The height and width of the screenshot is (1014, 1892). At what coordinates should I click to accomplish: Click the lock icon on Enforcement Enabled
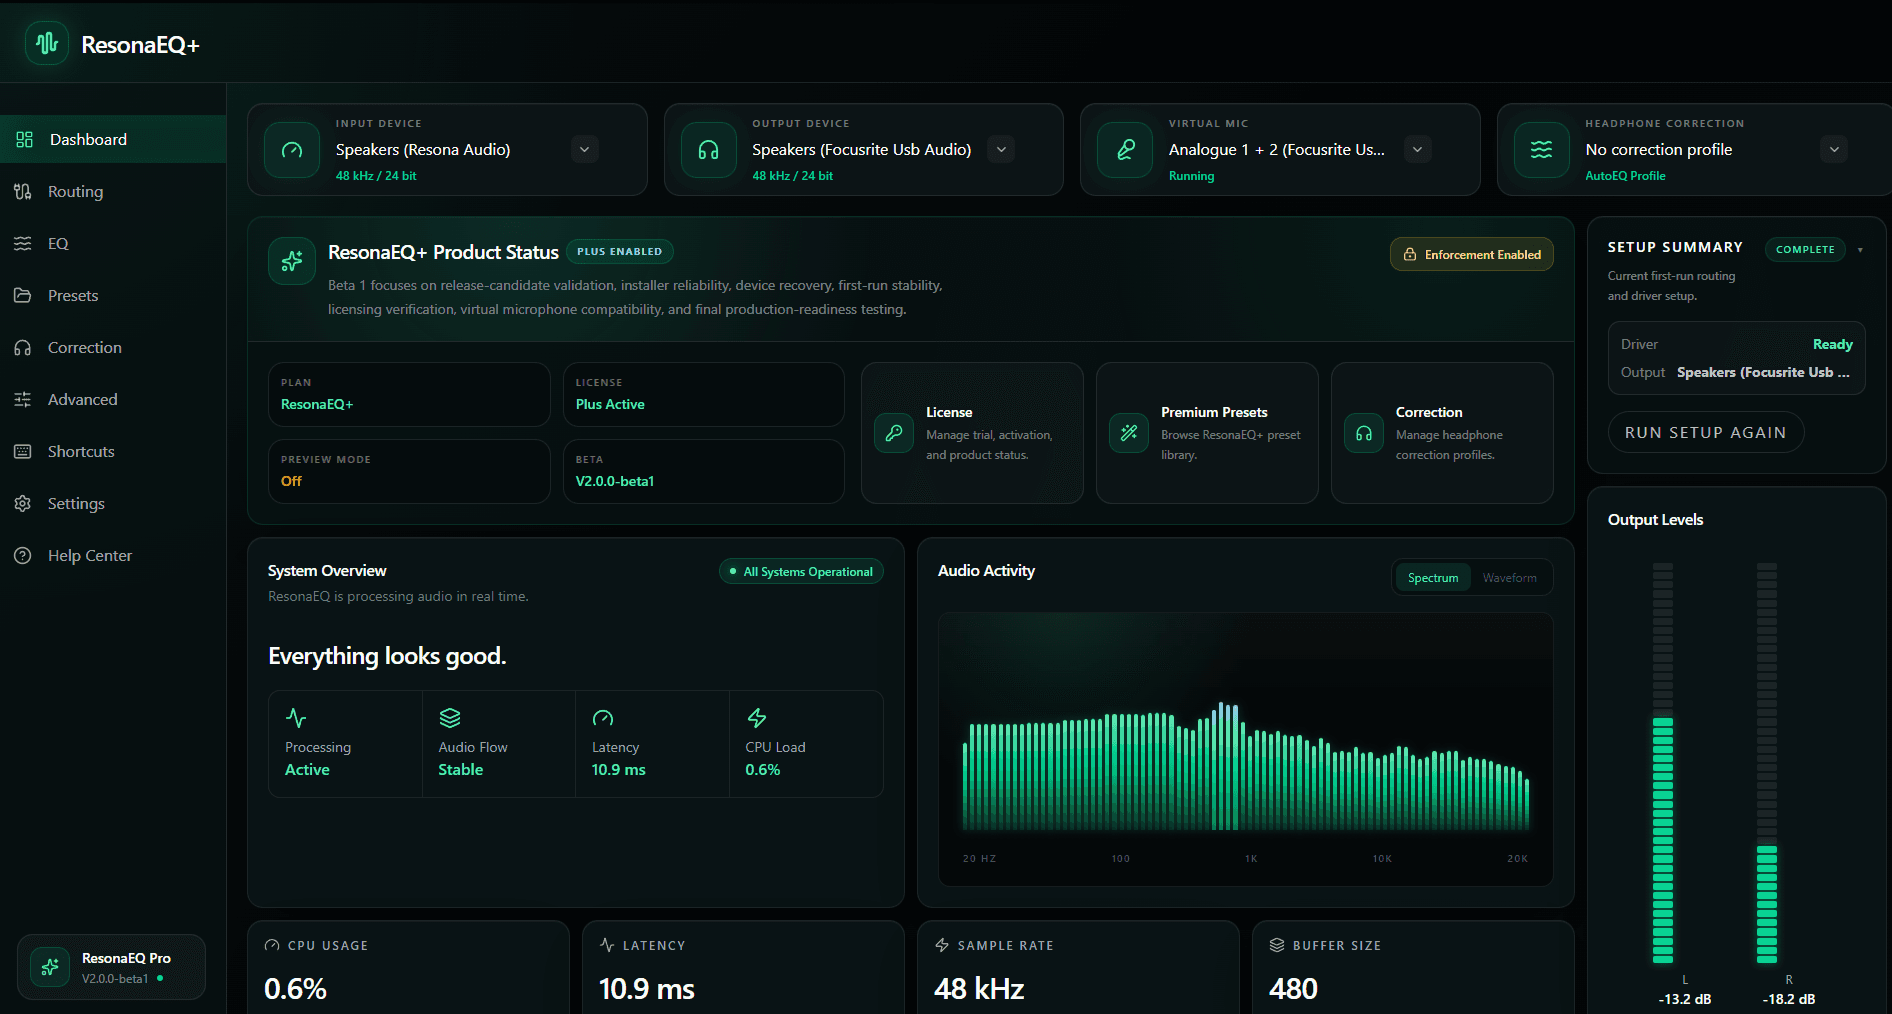(x=1410, y=254)
